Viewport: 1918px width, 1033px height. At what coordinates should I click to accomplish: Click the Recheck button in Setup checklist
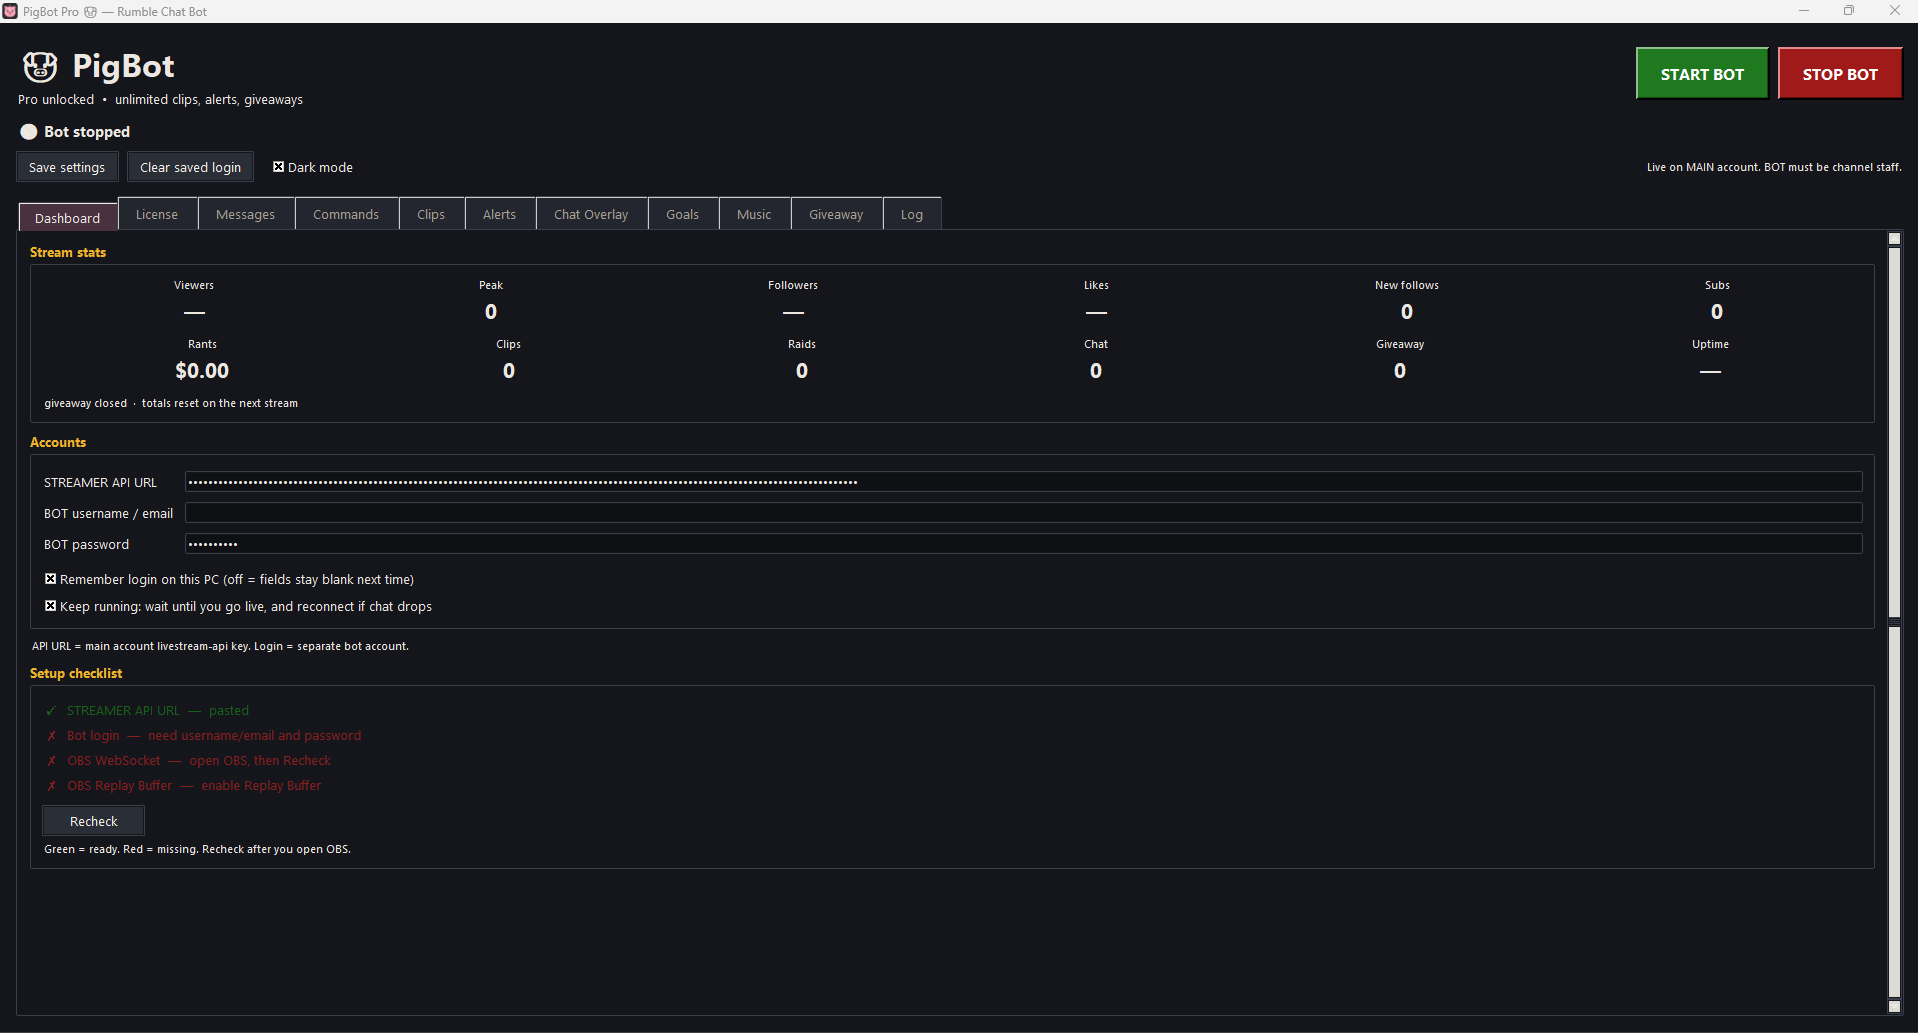[94, 821]
